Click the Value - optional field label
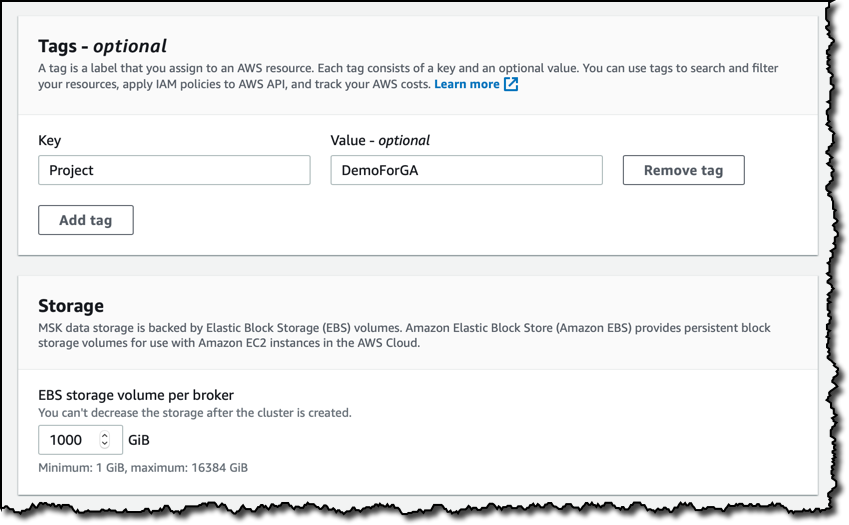The width and height of the screenshot is (849, 525). pos(380,140)
